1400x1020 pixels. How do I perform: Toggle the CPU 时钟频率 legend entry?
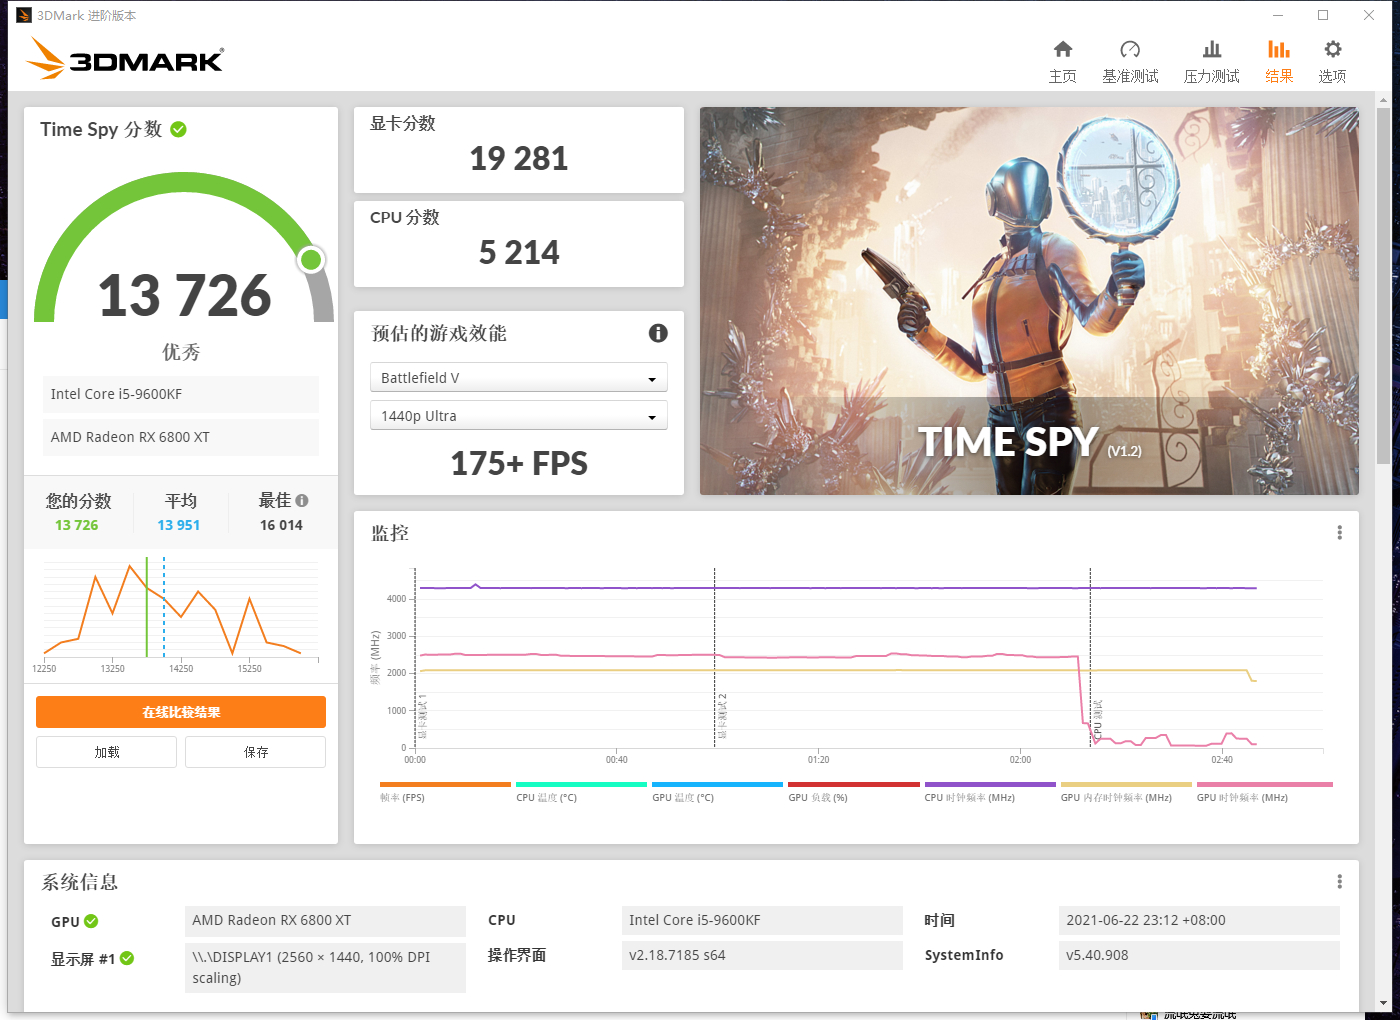pos(990,792)
